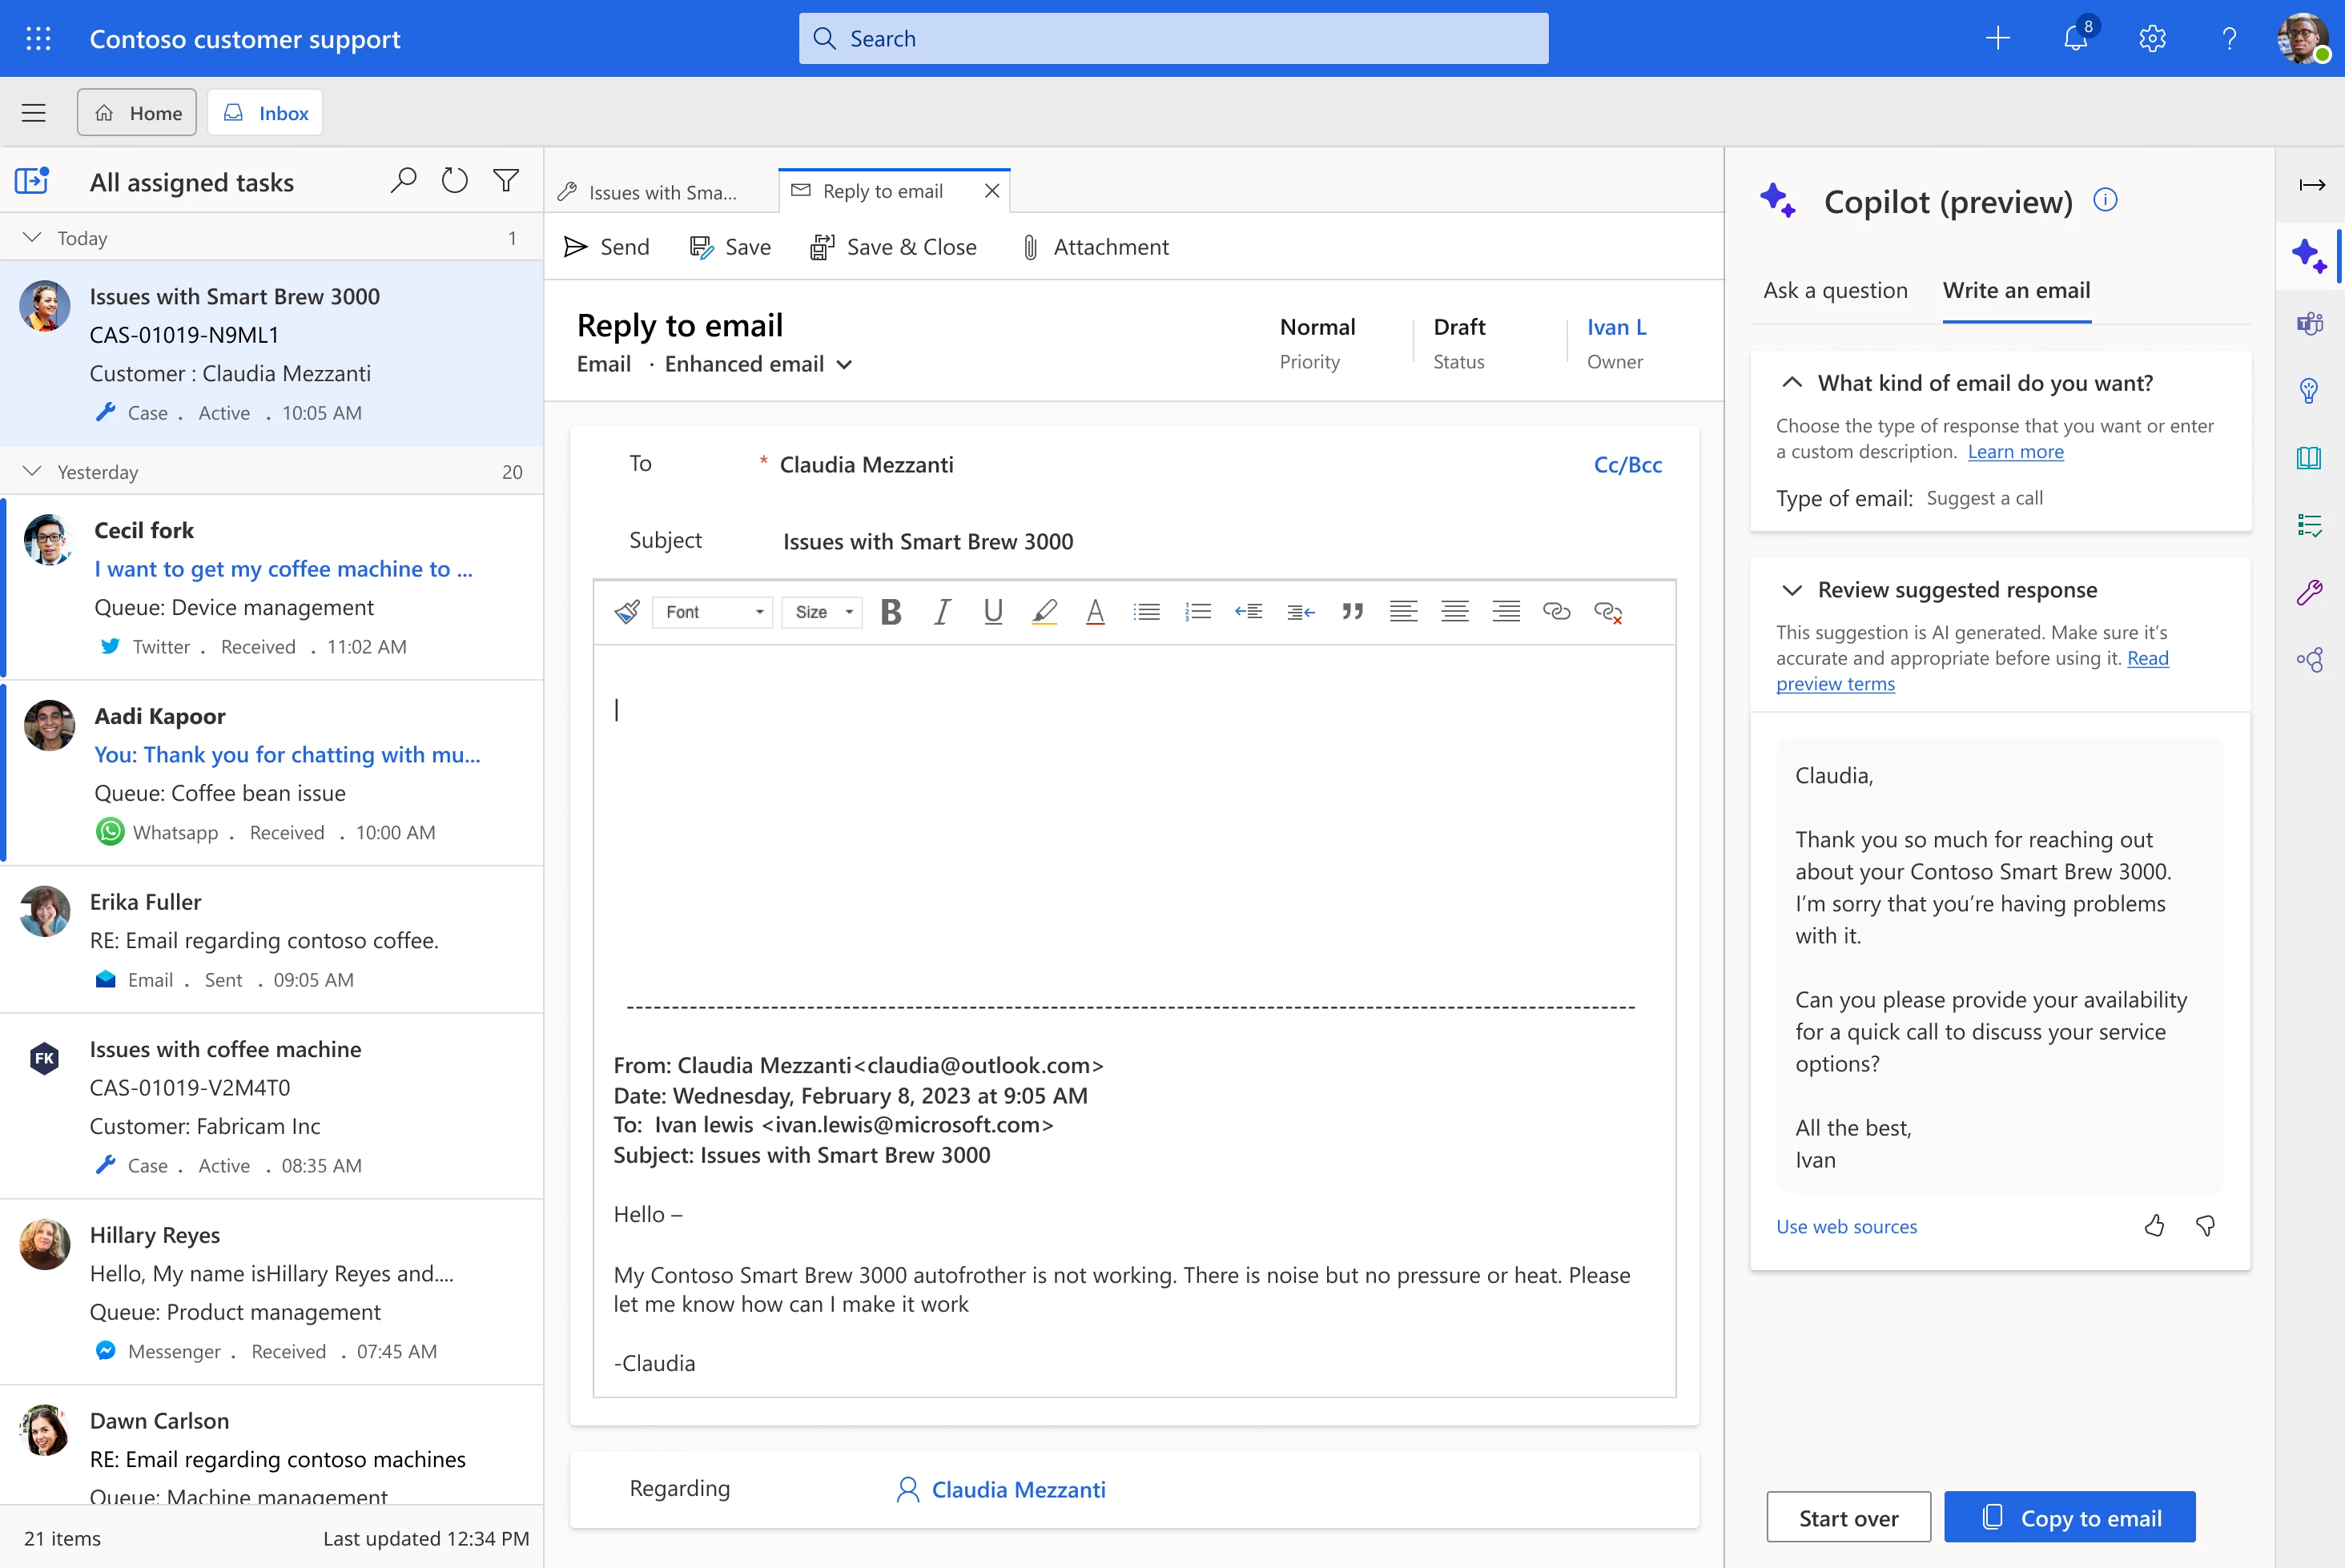Toggle bold formatting in email editor

[890, 611]
